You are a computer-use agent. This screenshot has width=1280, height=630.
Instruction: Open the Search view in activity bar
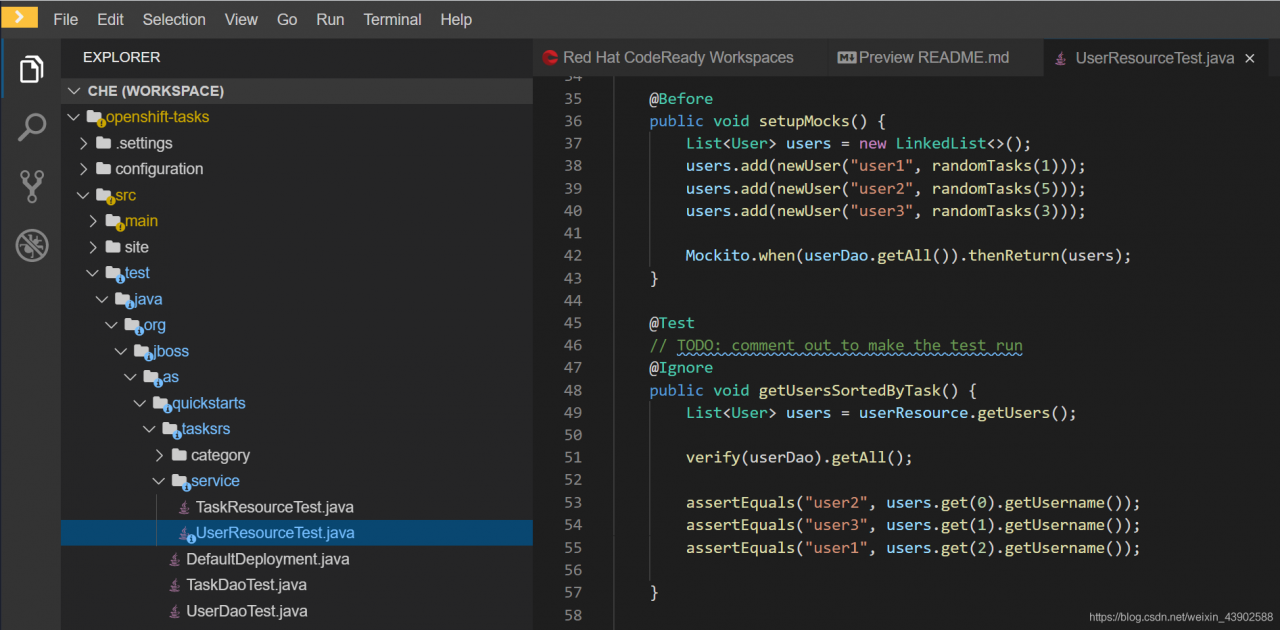click(31, 127)
